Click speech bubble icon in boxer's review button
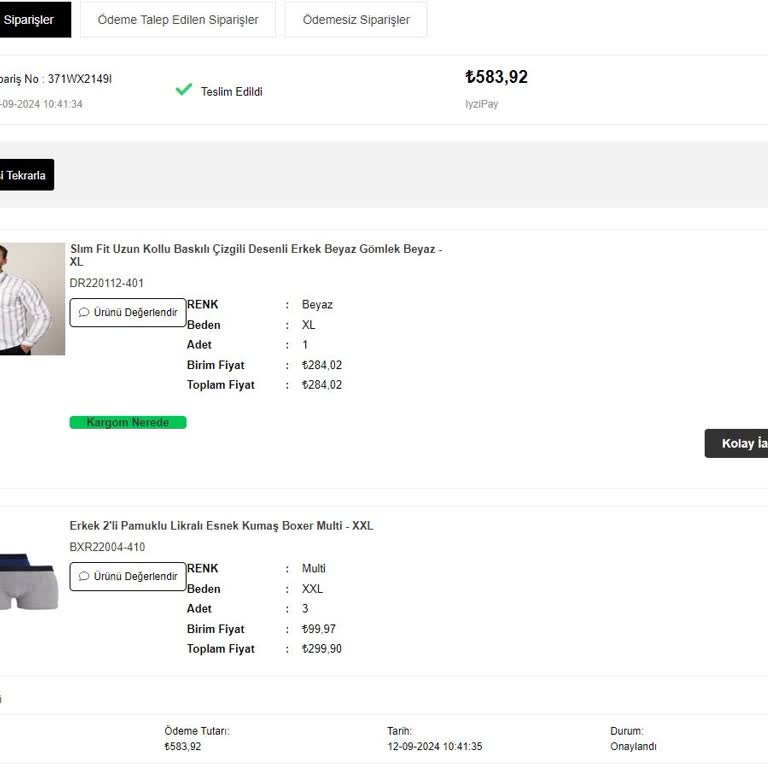768x768 pixels. 84,576
